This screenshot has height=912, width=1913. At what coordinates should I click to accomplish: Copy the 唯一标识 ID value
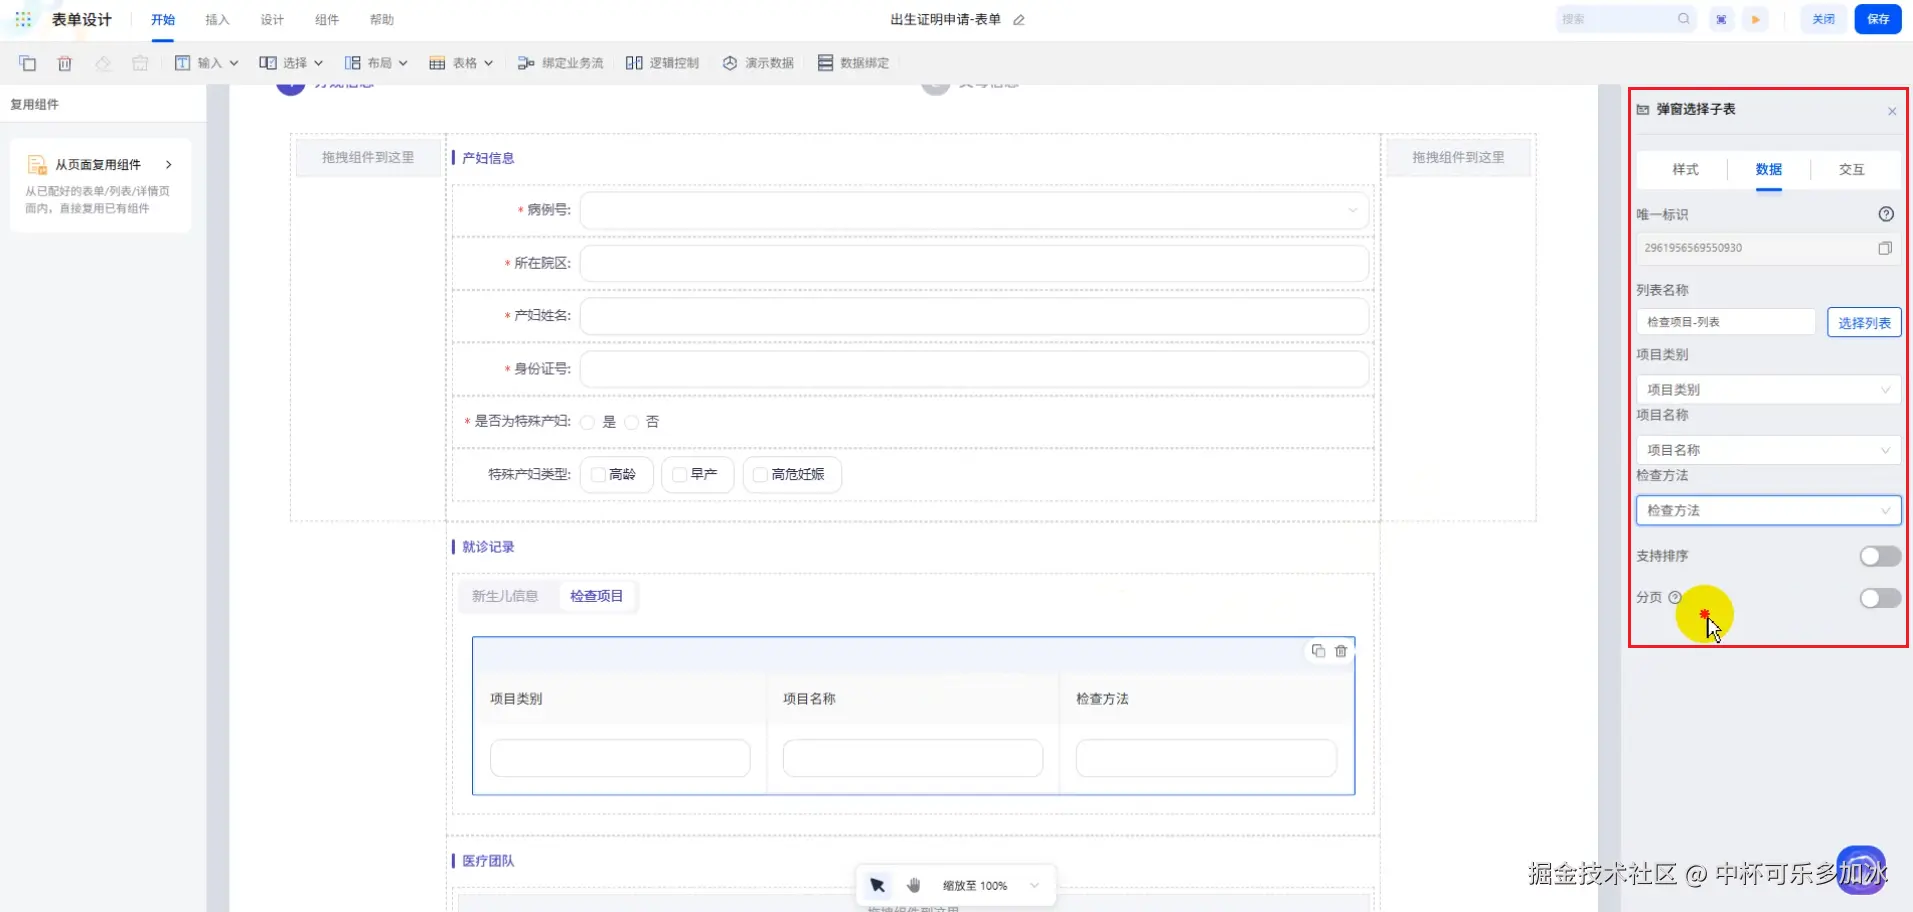1884,248
